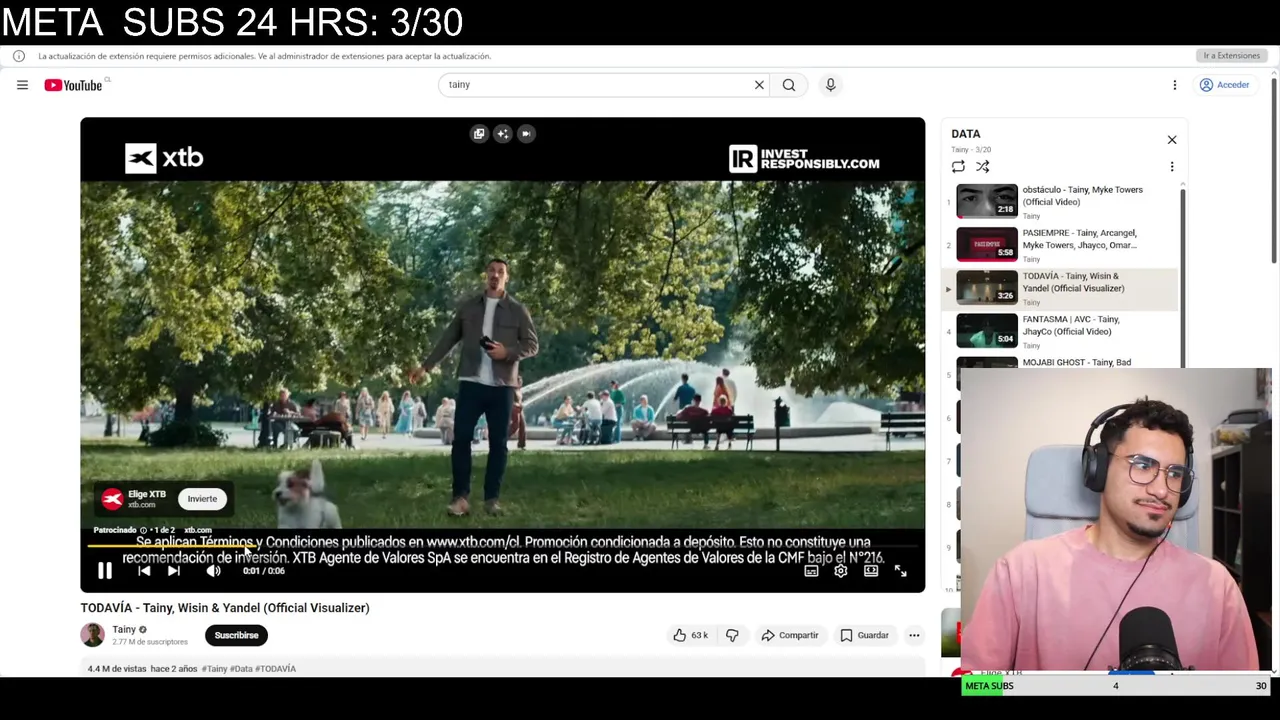Play 'PASIEMPRE - Tainy, Arcangel' playlist item
Viewport: 1280px width, 720px height.
tap(1060, 245)
